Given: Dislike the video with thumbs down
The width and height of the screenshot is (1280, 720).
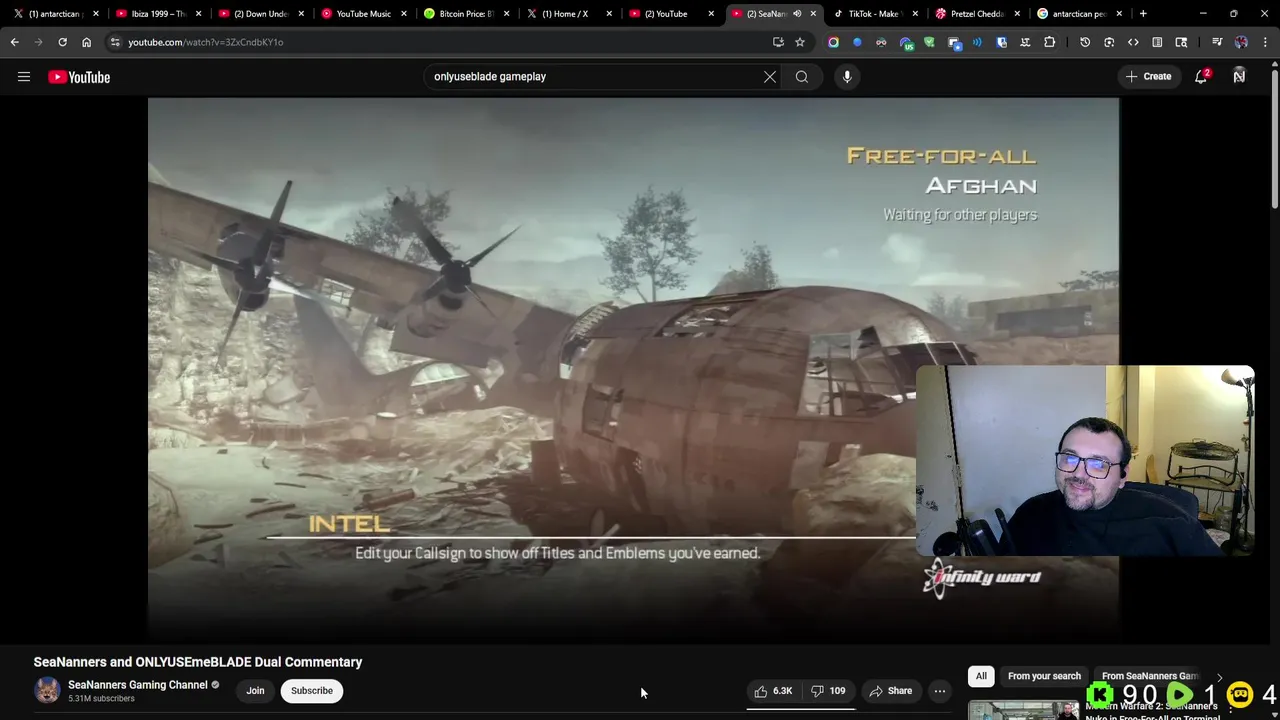Looking at the screenshot, I should (x=828, y=691).
